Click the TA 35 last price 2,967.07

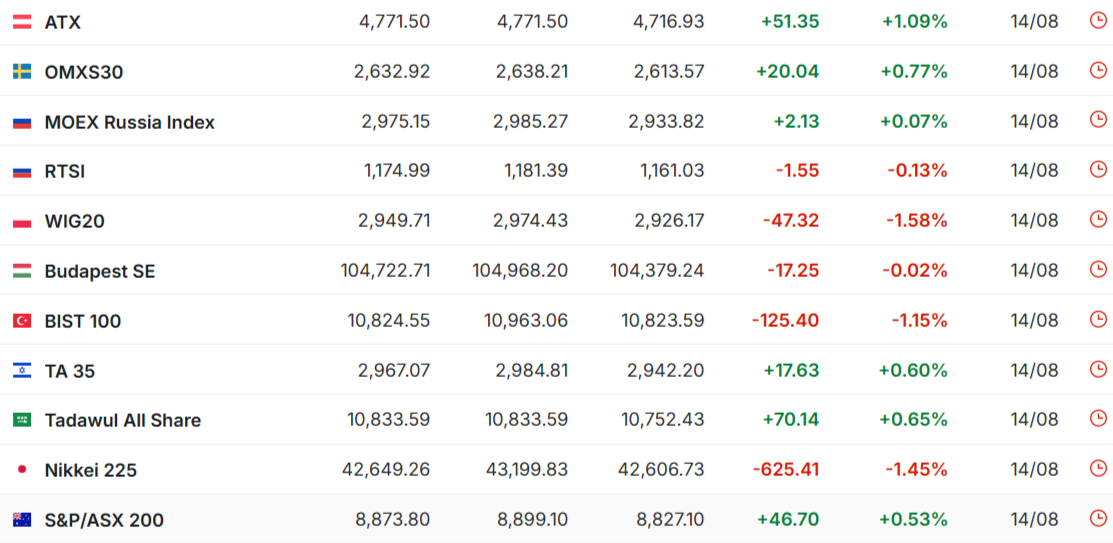tap(395, 371)
